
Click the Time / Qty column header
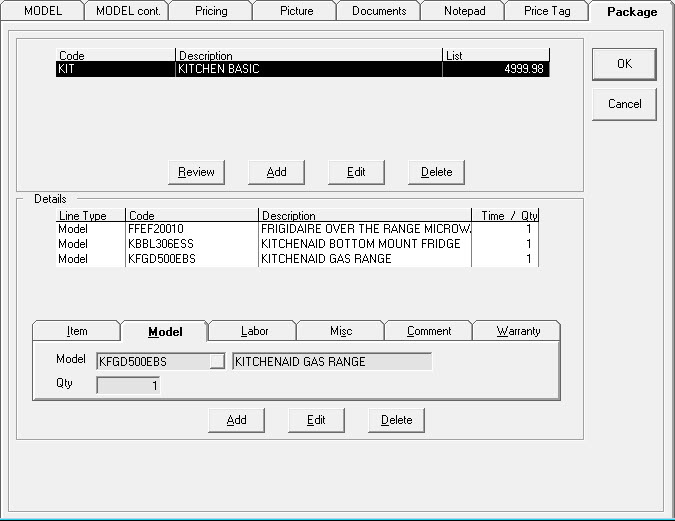tap(505, 215)
